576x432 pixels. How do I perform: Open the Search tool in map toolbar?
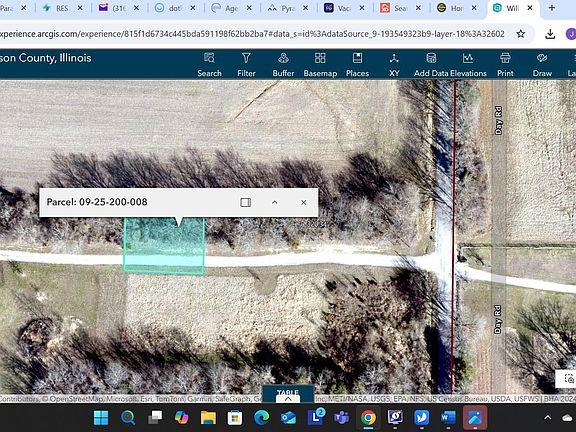pyautogui.click(x=209, y=65)
